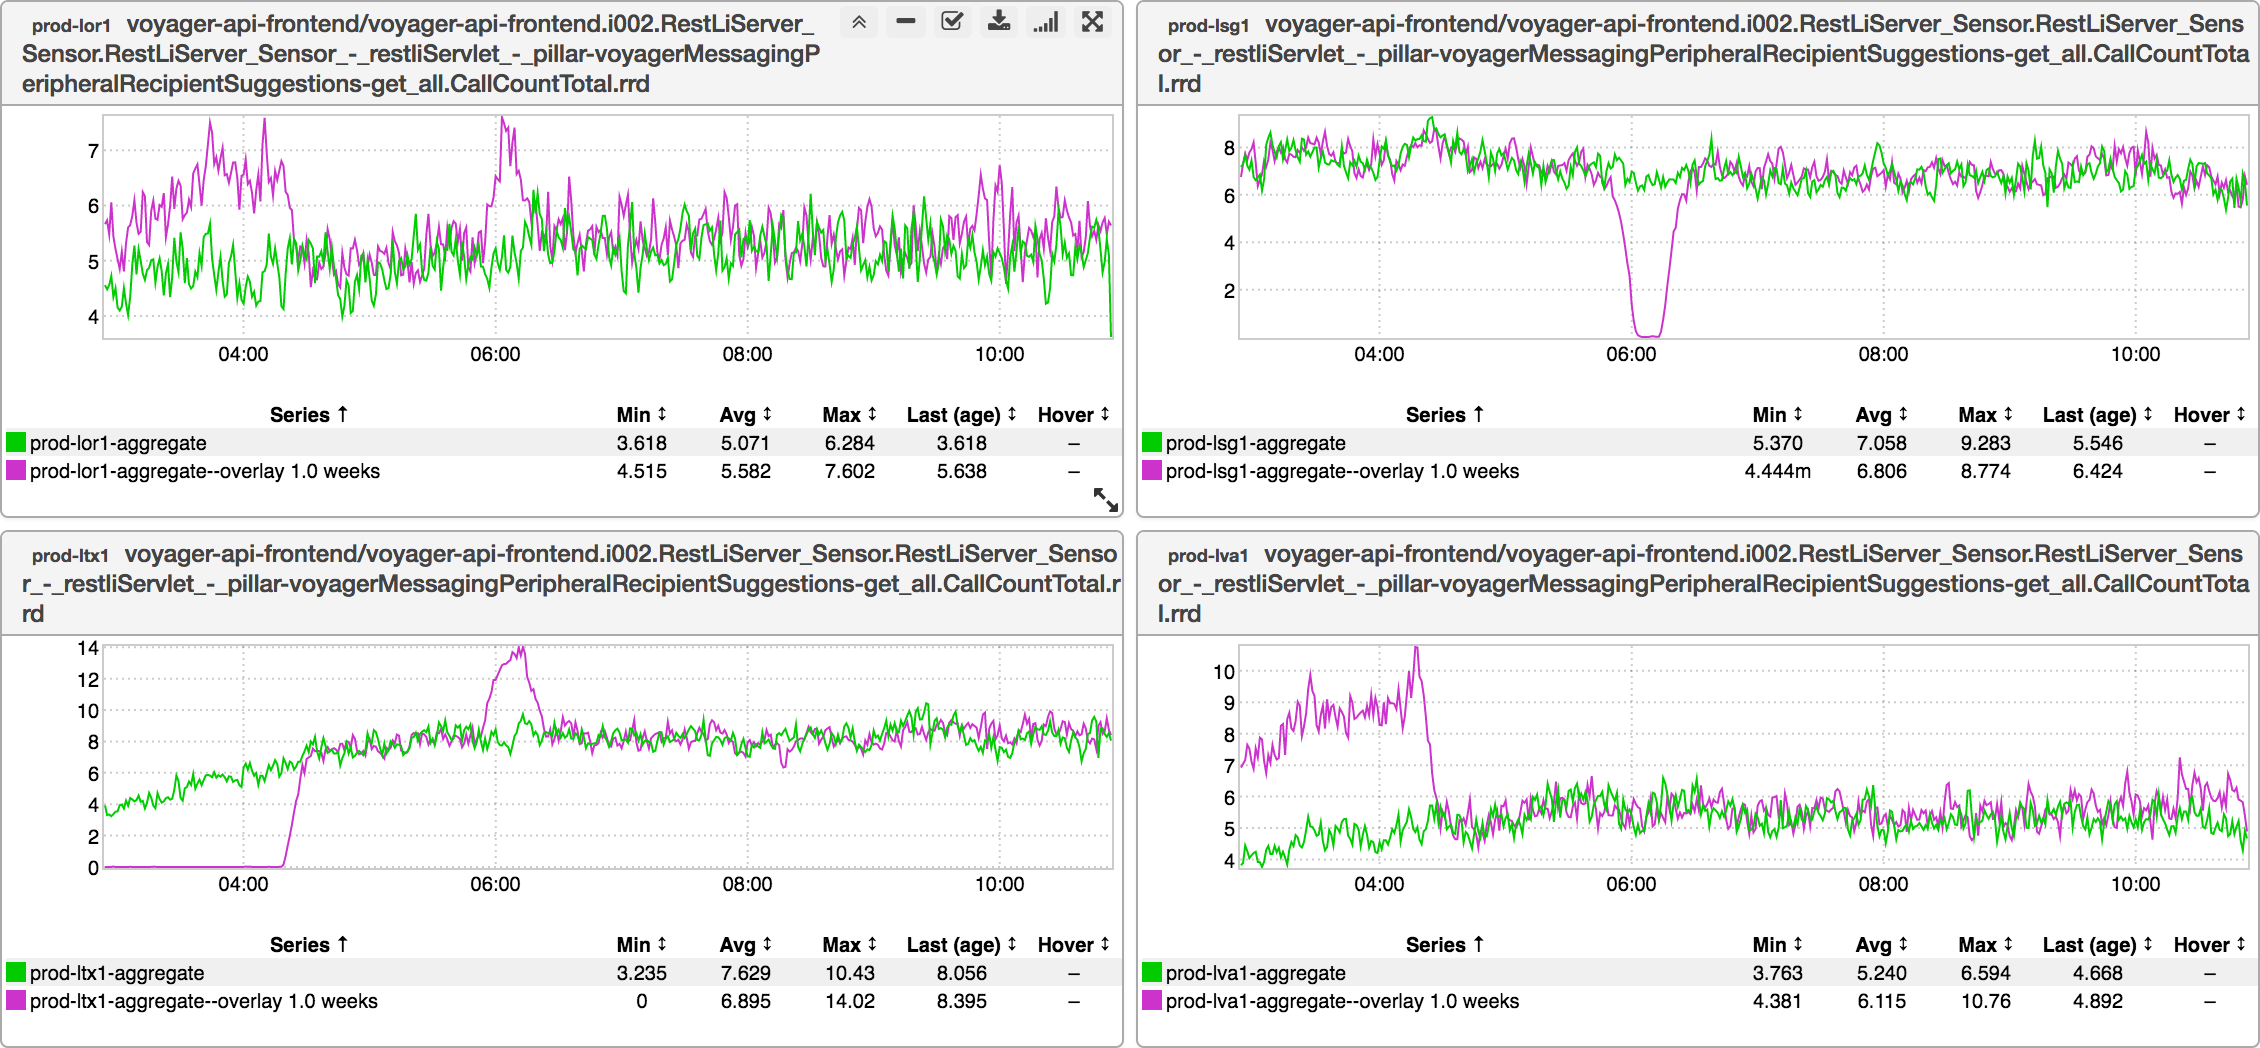Viewport: 2260px width, 1048px height.
Task: Click the prod-lsg1 panel title header
Action: click(x=1698, y=53)
